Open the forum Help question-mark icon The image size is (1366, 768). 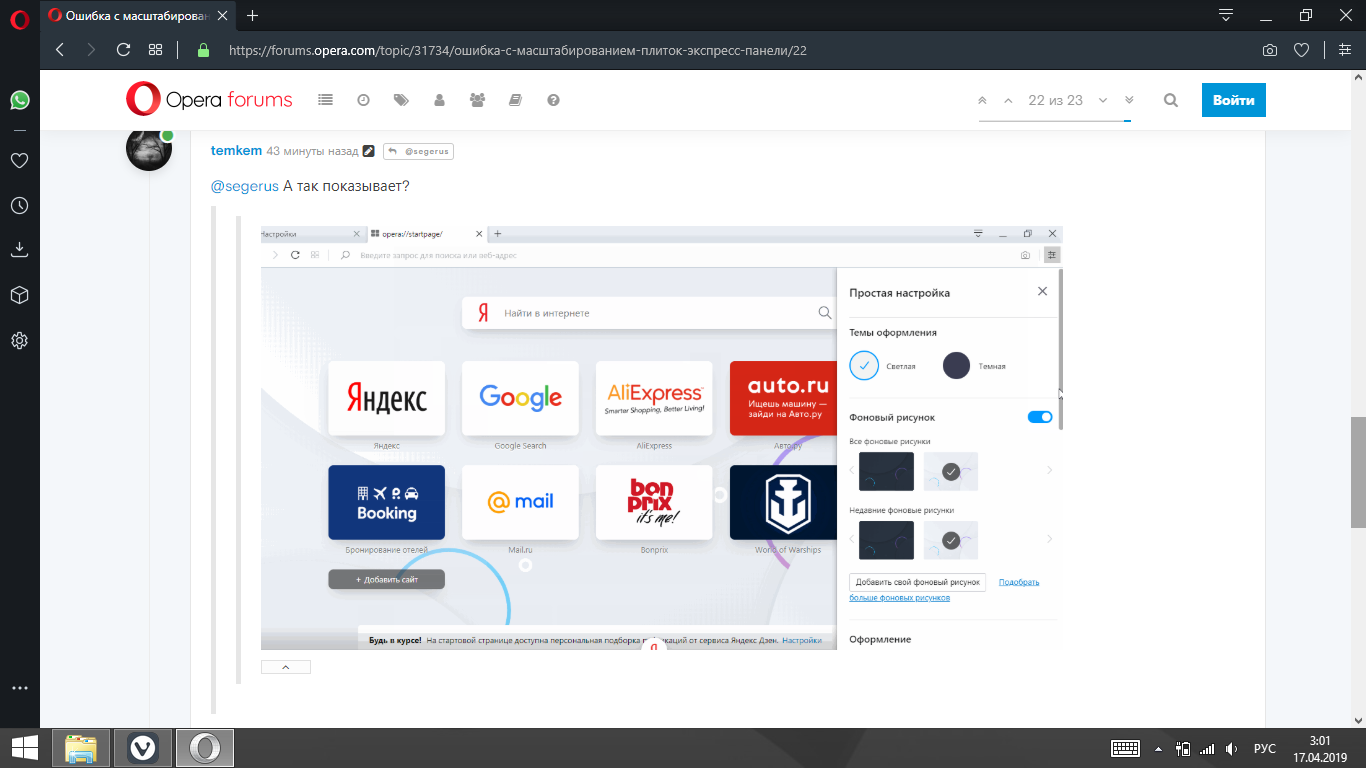tap(553, 100)
